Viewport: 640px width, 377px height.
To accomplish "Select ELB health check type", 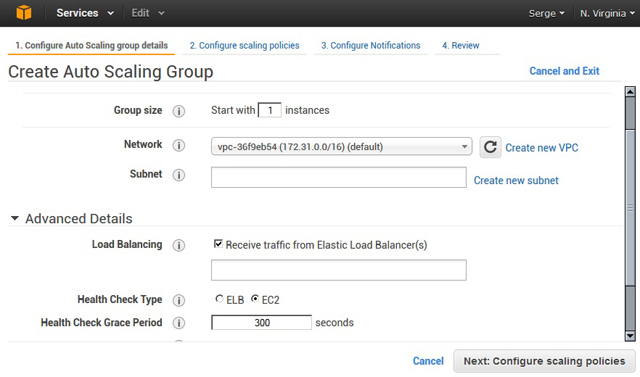I will 219,299.
